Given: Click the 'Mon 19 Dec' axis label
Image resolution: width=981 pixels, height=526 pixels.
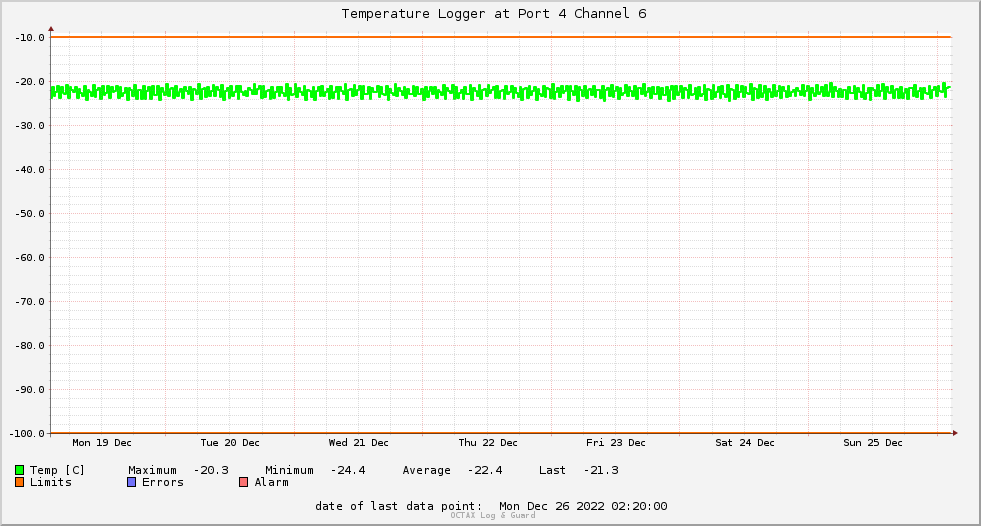Looking at the screenshot, I should [x=102, y=443].
